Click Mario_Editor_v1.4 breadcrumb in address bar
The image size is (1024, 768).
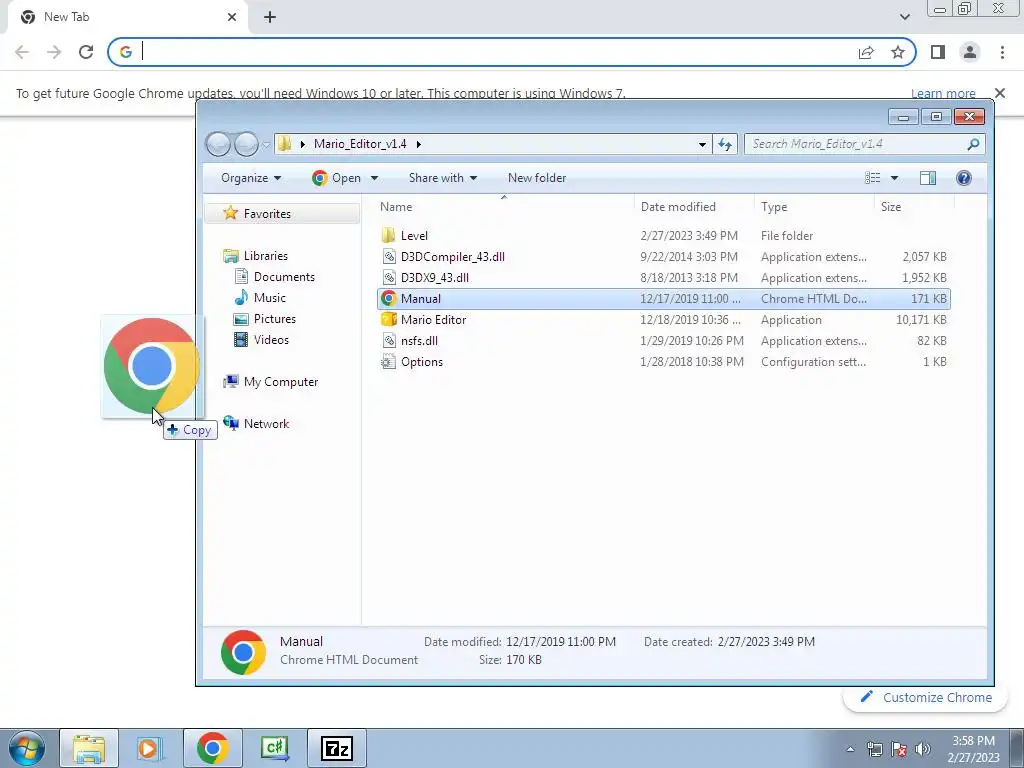pos(360,144)
